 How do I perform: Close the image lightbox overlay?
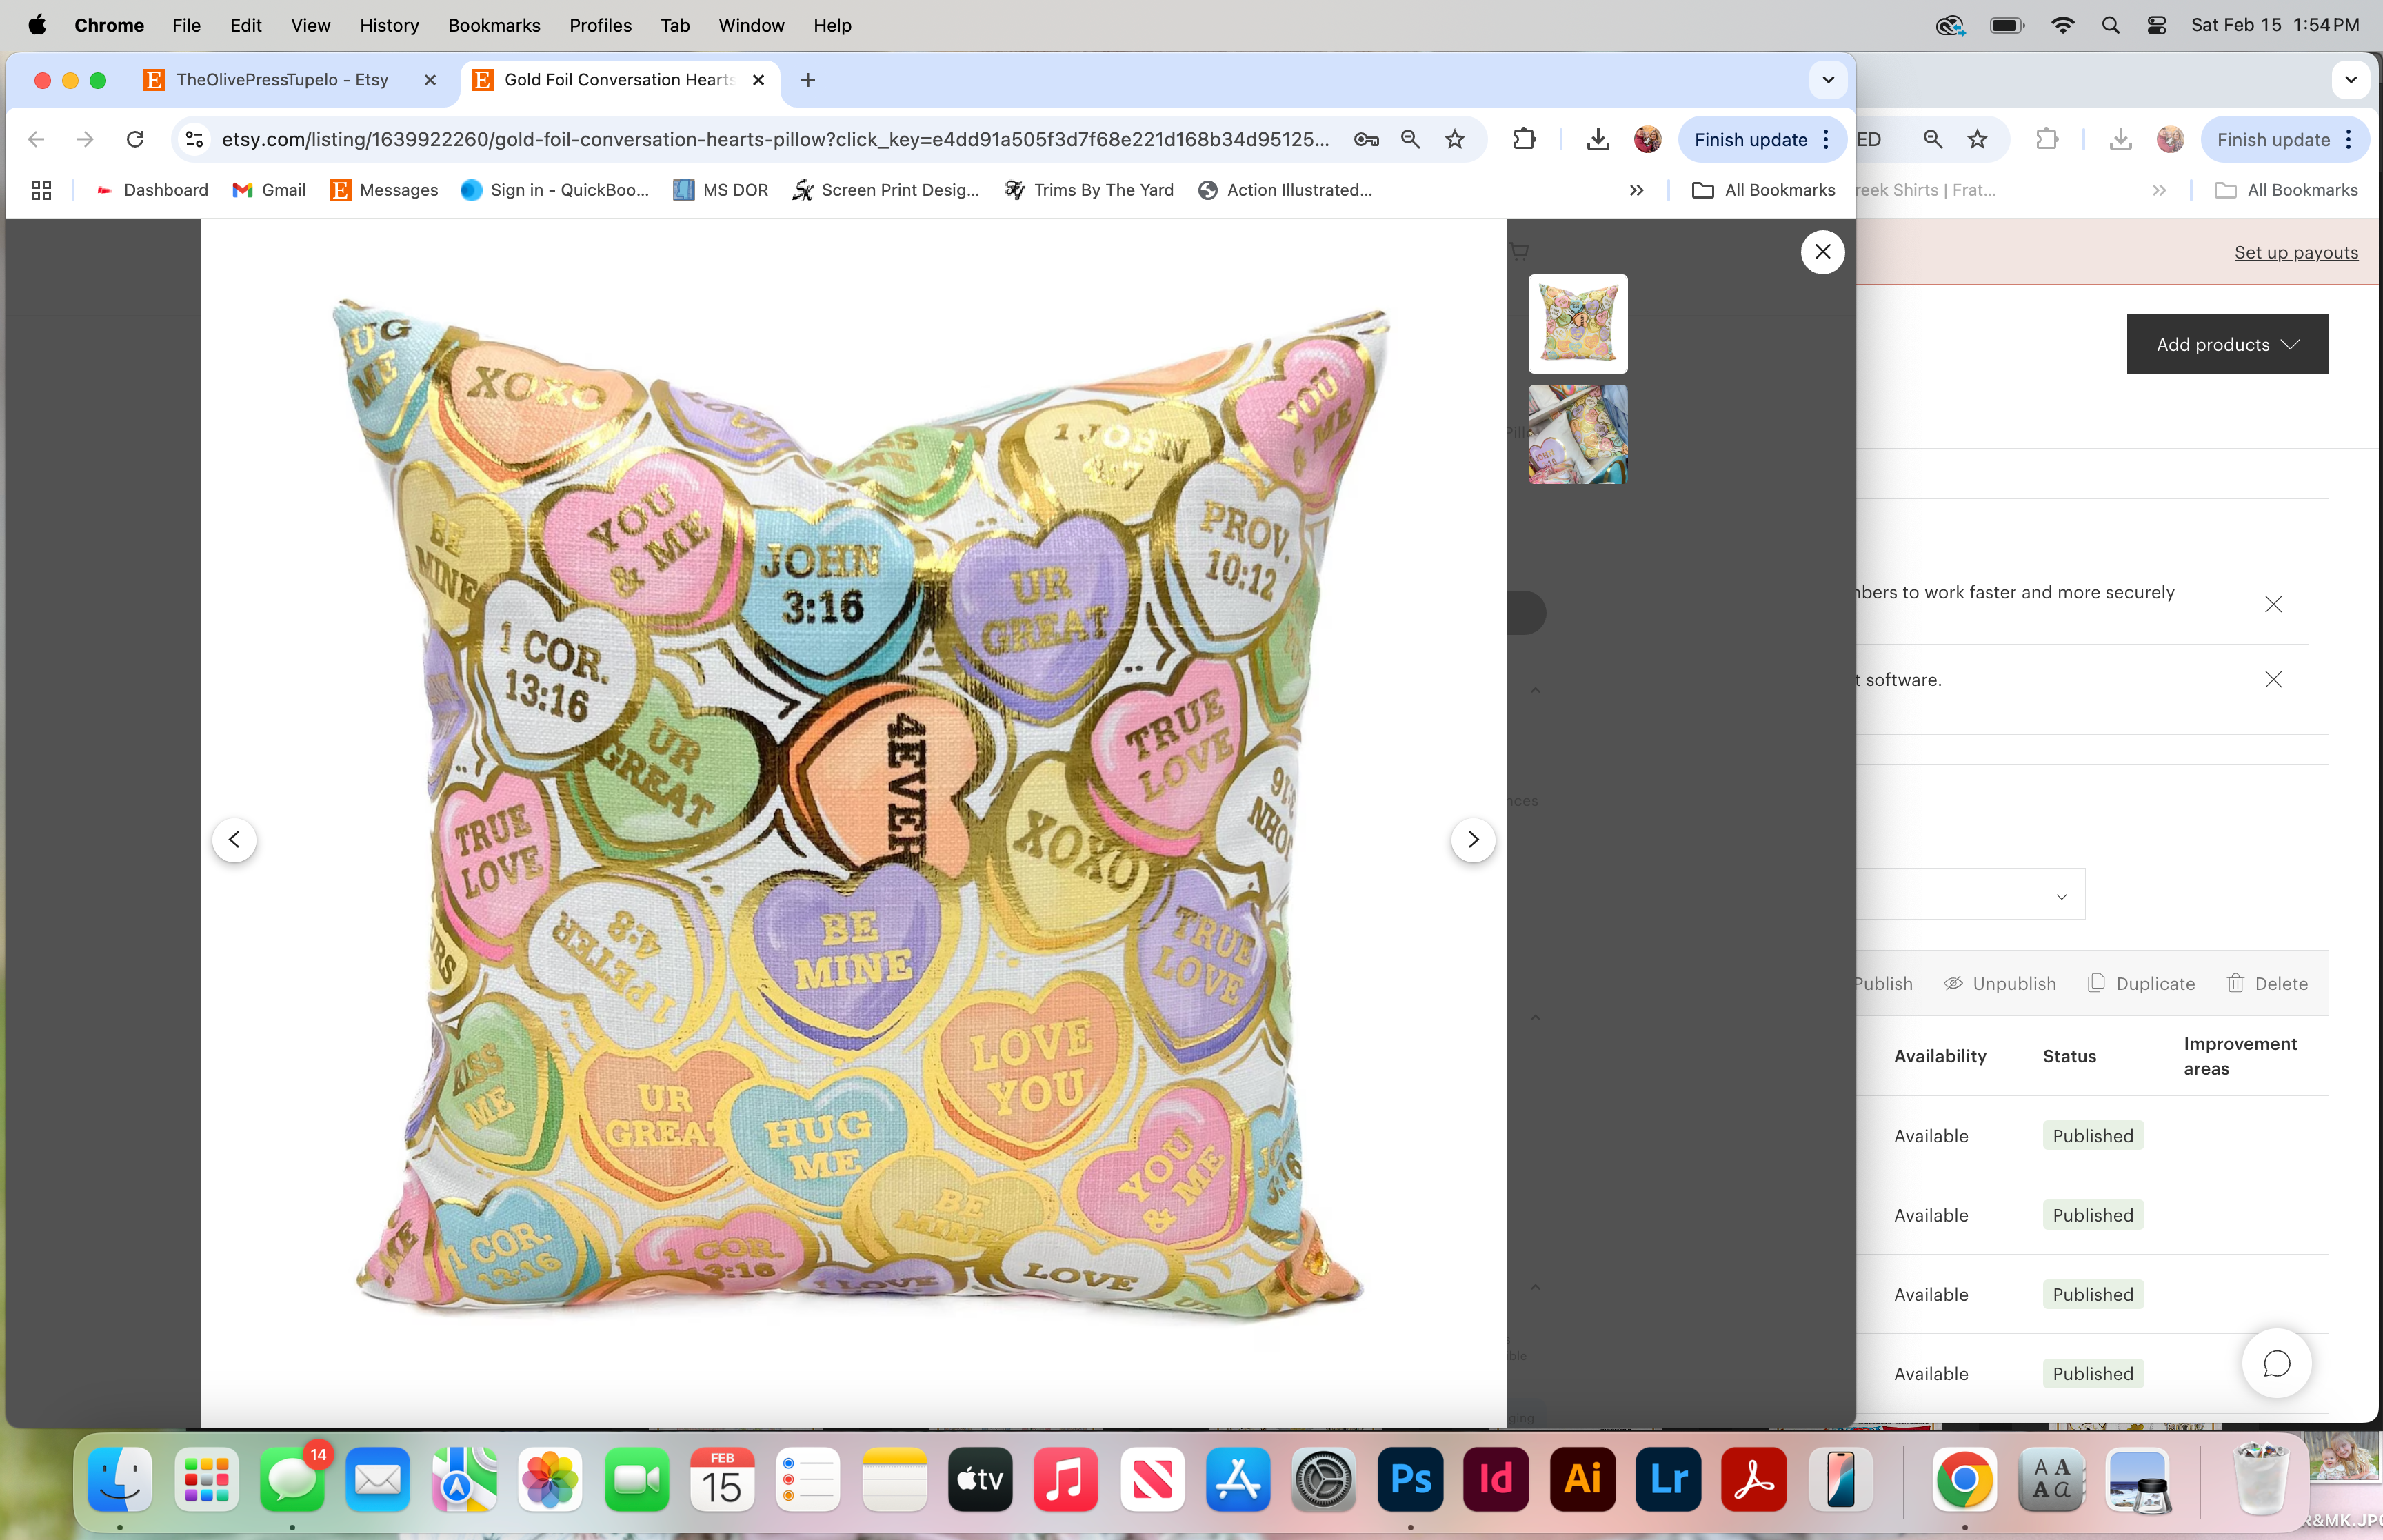1822,252
